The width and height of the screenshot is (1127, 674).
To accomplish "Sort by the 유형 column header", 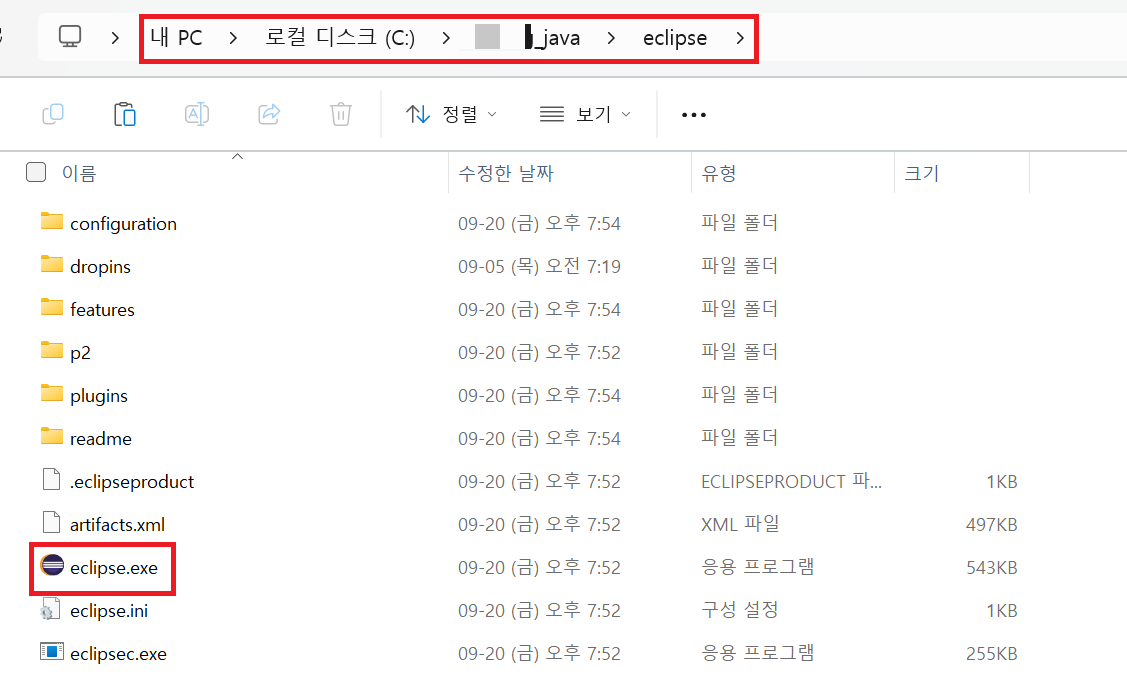I will coord(719,173).
